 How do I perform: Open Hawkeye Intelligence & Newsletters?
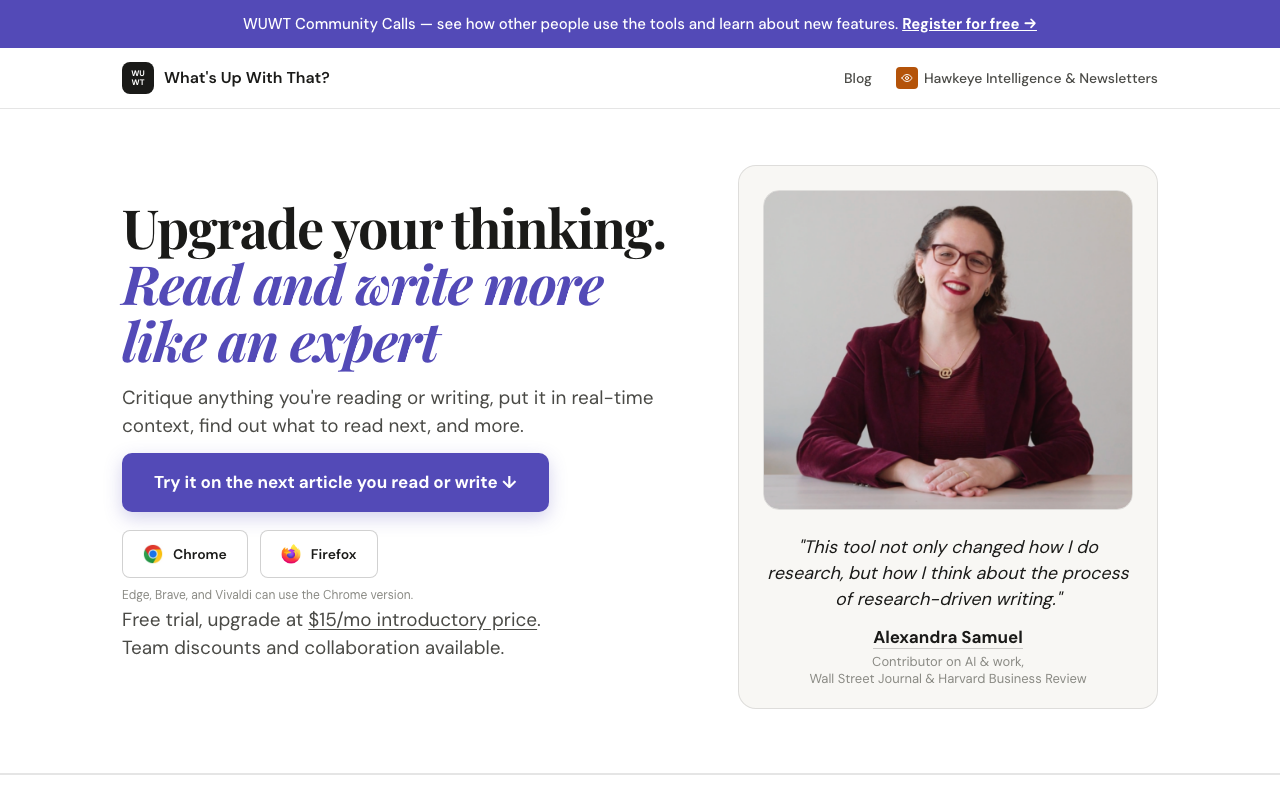1027,78
